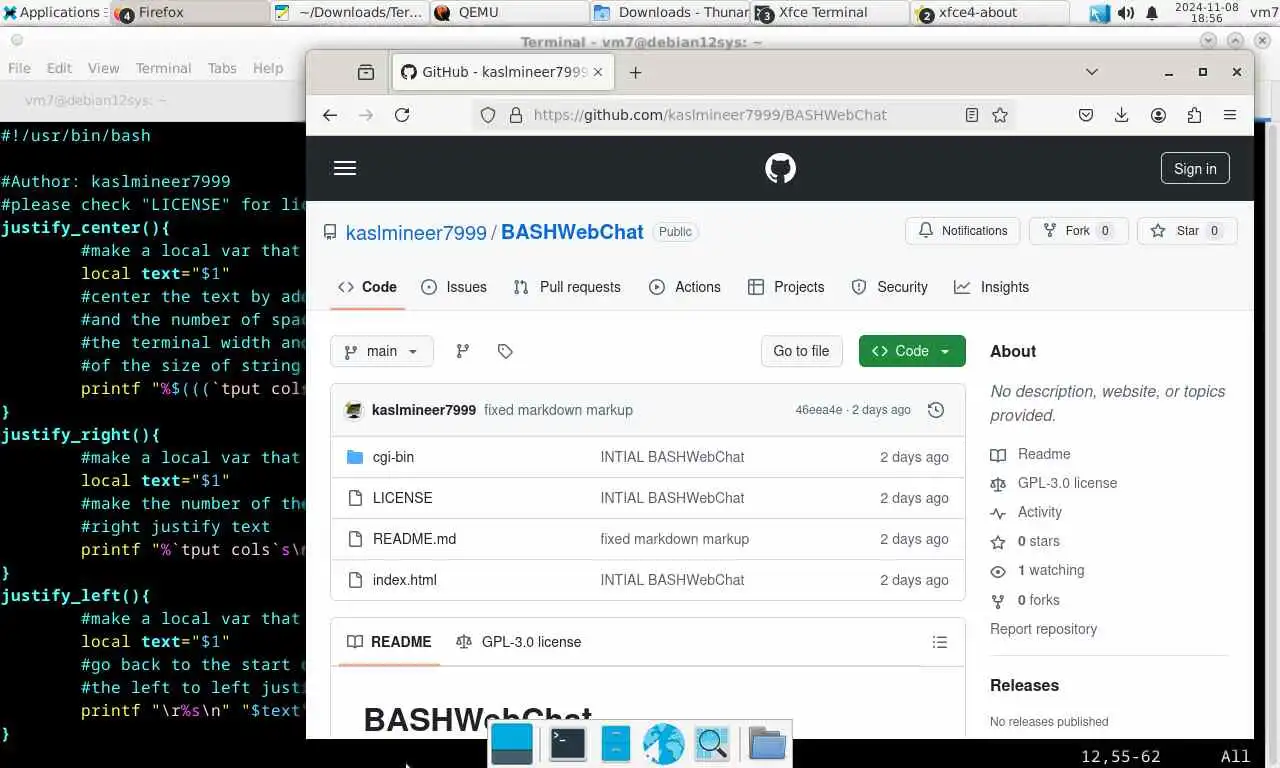The height and width of the screenshot is (768, 1280).
Task: Switch to the Issues tab
Action: pos(454,287)
